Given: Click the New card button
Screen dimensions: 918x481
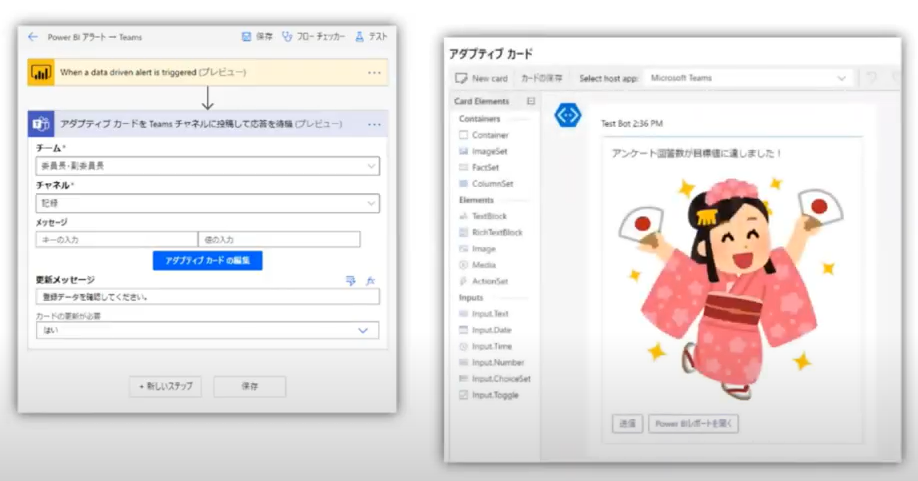Looking at the screenshot, I should click(x=482, y=78).
